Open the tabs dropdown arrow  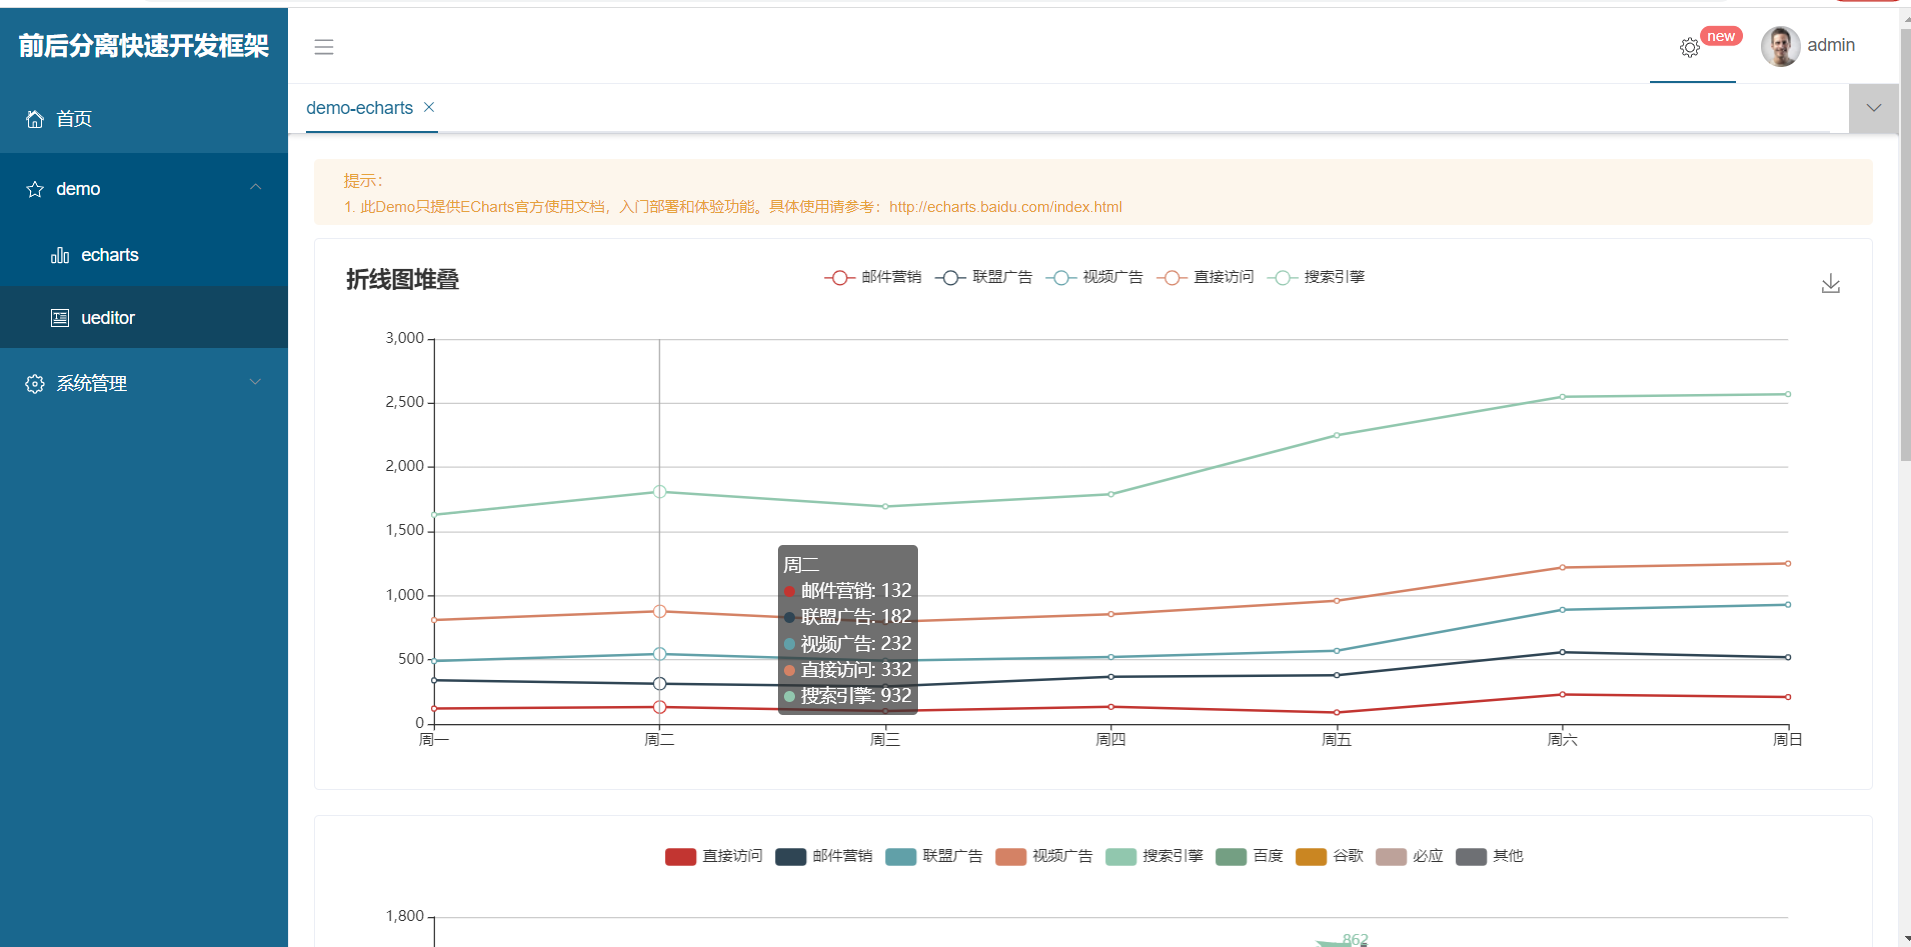(x=1874, y=108)
